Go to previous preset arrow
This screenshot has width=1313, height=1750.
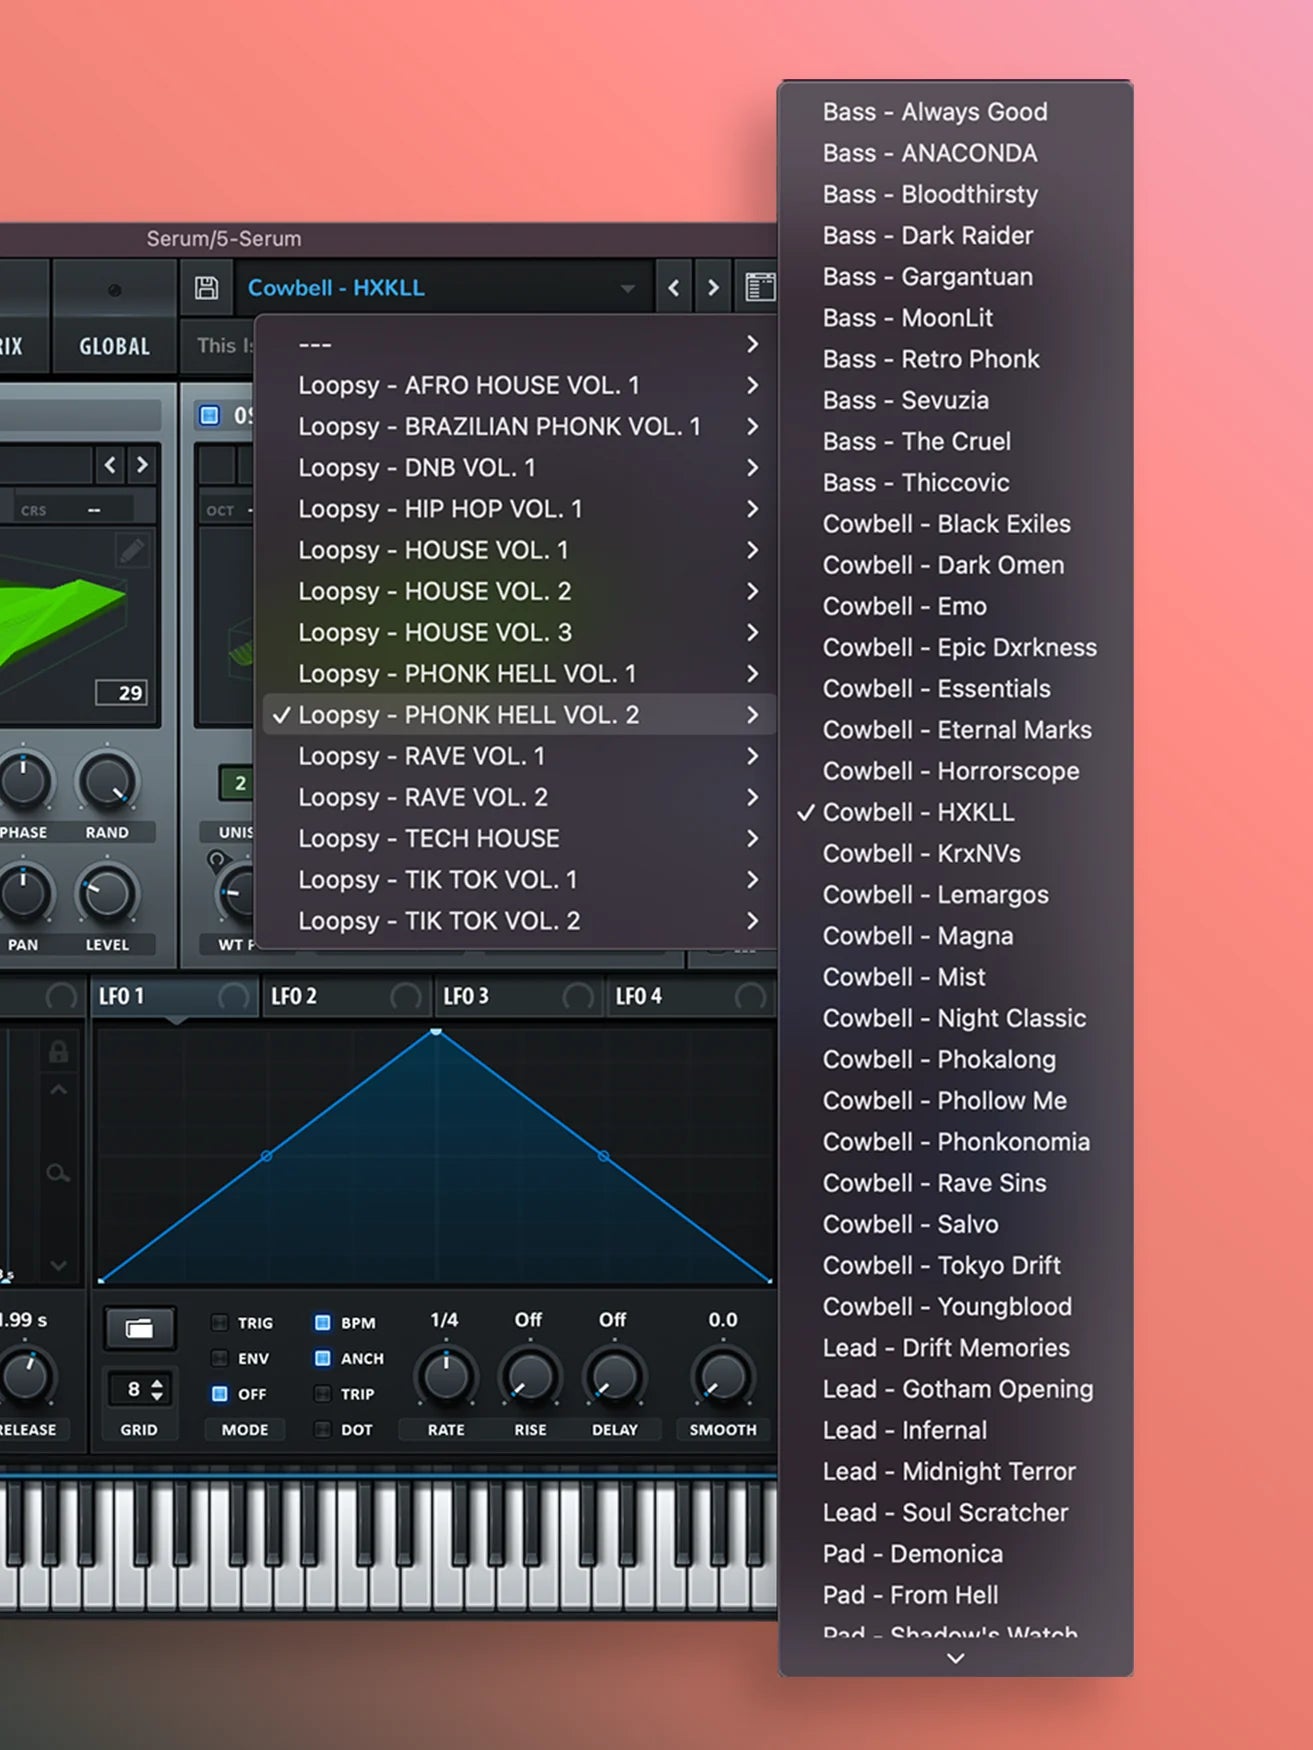(x=674, y=288)
